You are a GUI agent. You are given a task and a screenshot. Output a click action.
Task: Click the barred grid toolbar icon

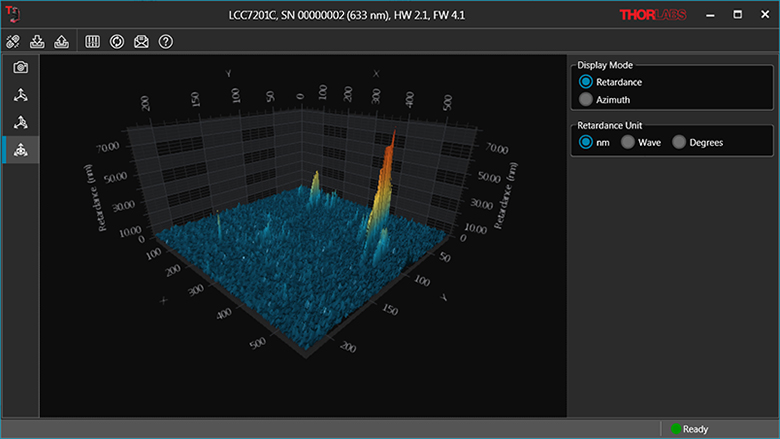click(x=93, y=41)
